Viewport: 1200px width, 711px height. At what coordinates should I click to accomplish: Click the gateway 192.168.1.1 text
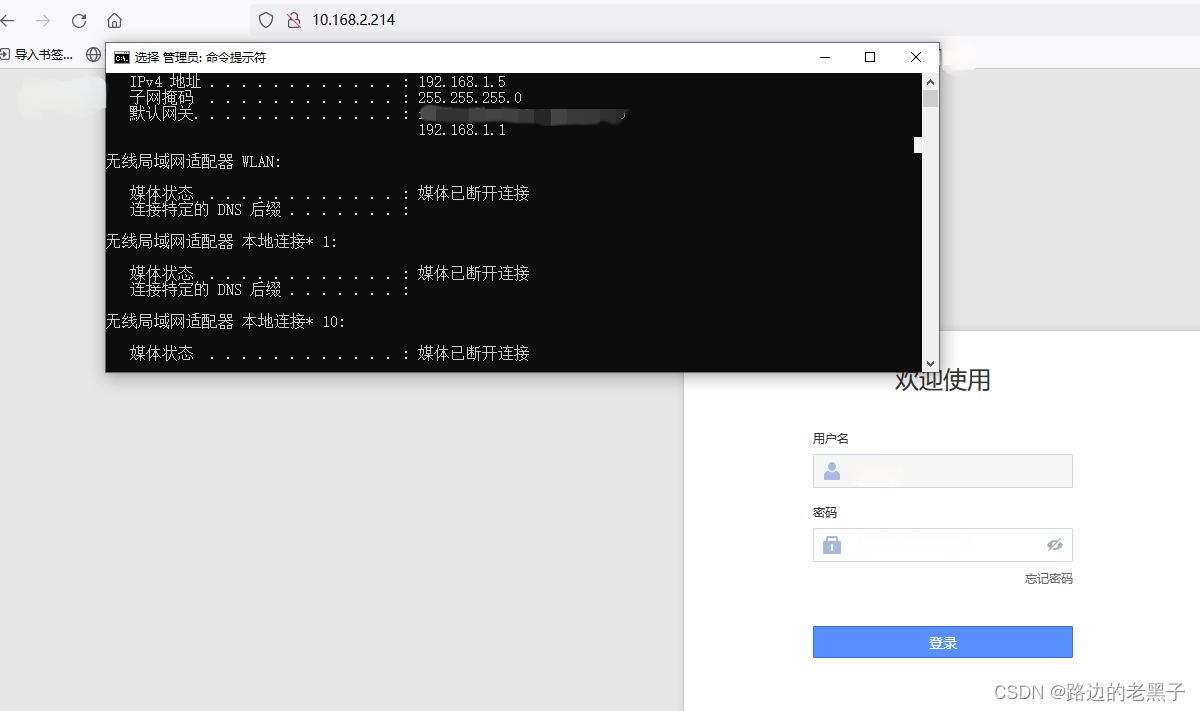pyautogui.click(x=462, y=130)
